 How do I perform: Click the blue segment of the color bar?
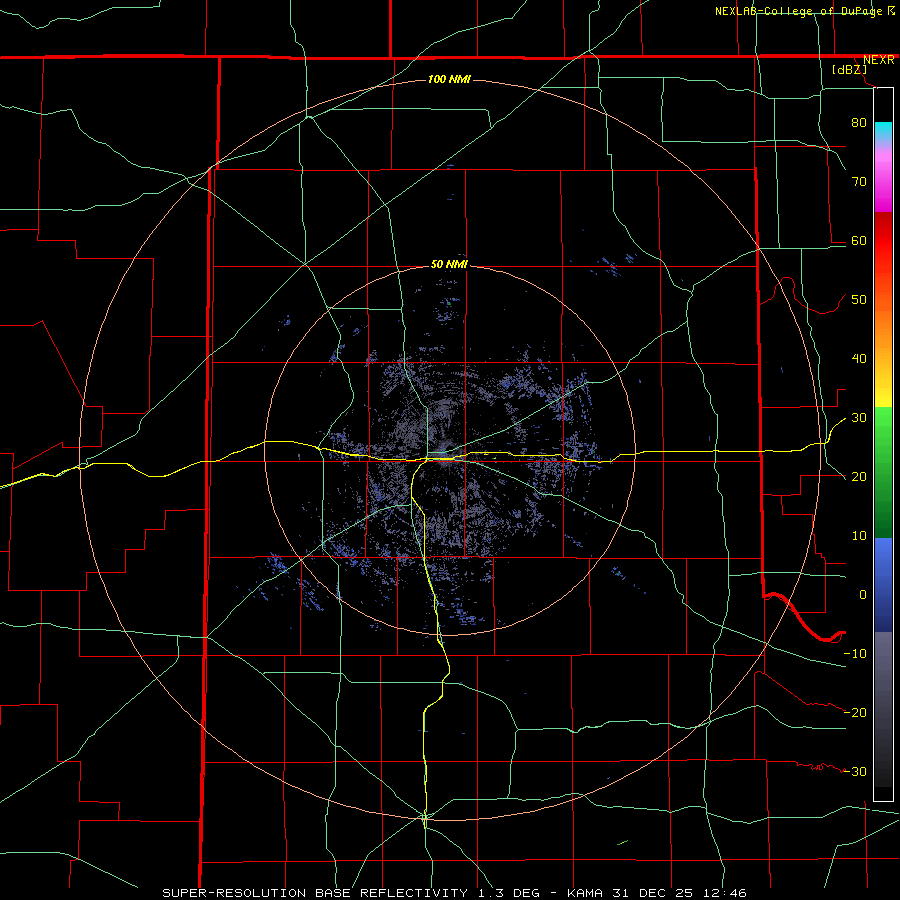(x=883, y=584)
